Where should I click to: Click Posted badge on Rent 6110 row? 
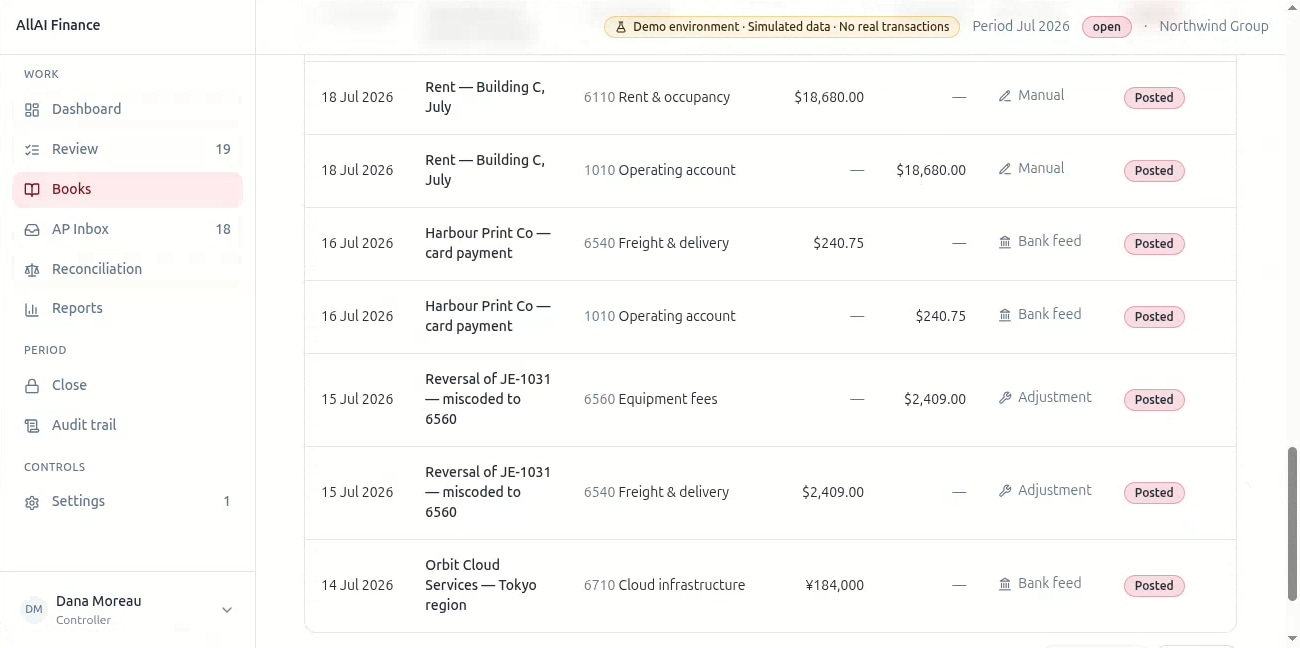point(1154,98)
